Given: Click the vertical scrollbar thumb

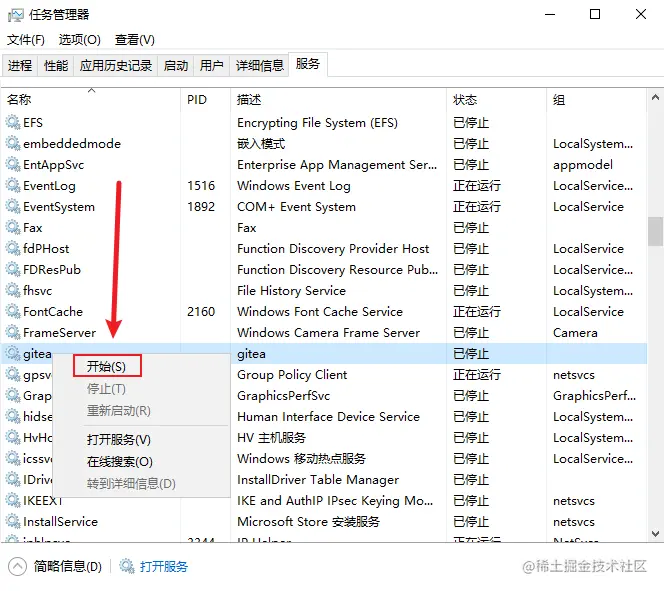Looking at the screenshot, I should pyautogui.click(x=655, y=231).
